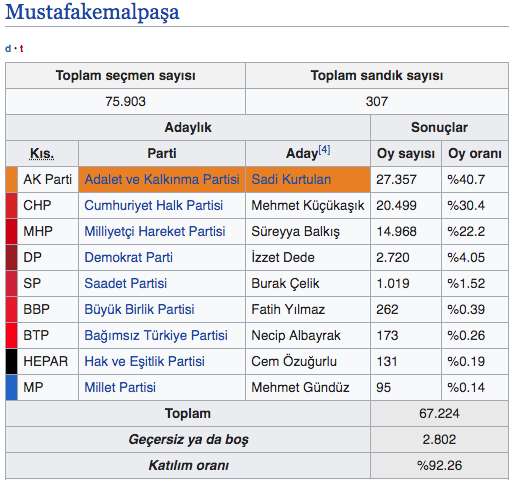Click the 'Katılım oranı' row label
This screenshot has height=480, width=509.
[x=188, y=465]
